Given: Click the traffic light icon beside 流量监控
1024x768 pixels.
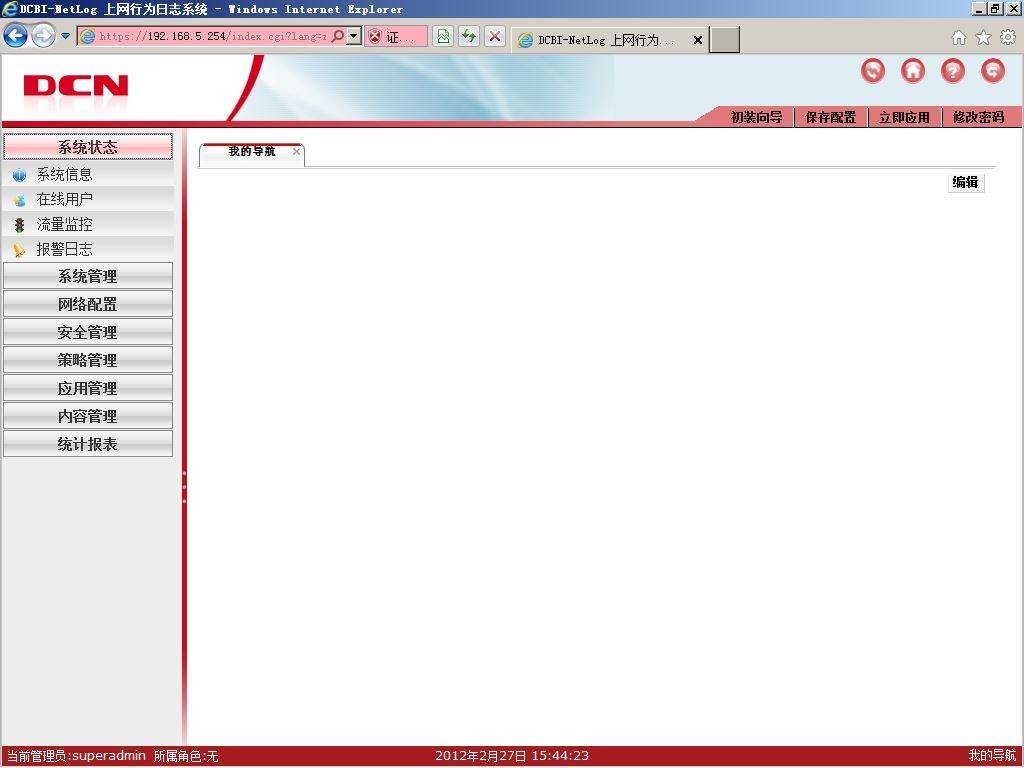Looking at the screenshot, I should [20, 225].
